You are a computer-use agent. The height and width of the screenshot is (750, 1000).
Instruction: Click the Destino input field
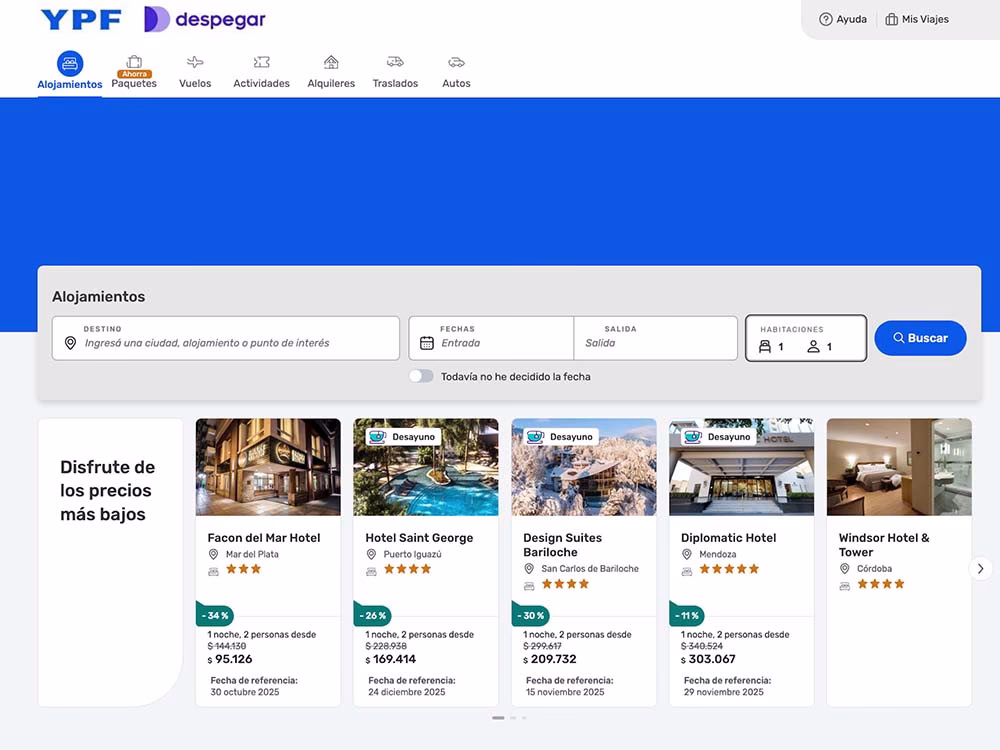pos(225,340)
